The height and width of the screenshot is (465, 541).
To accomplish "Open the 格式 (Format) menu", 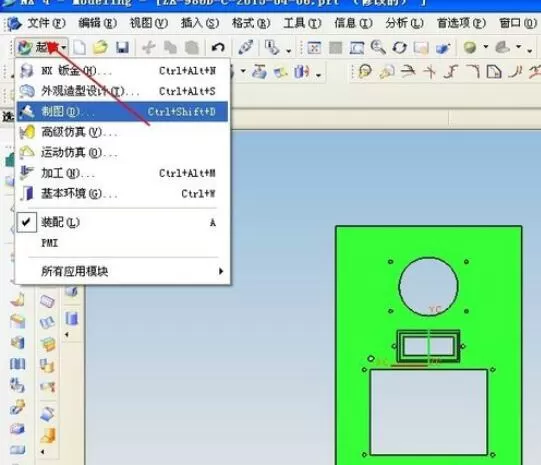I will pyautogui.click(x=251, y=23).
